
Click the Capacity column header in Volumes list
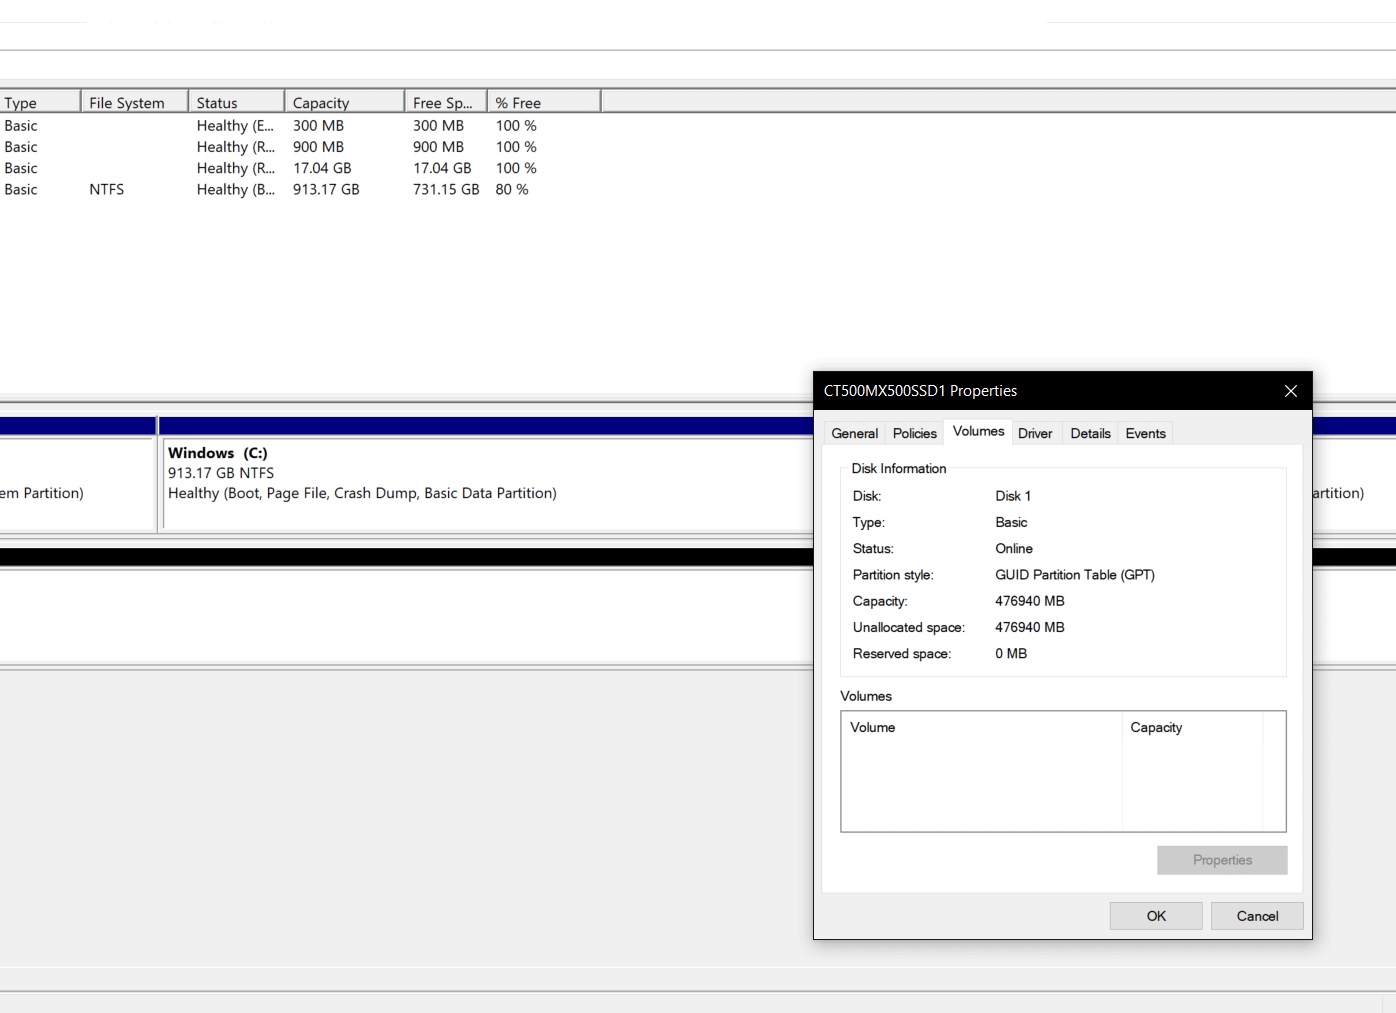[x=1192, y=727]
